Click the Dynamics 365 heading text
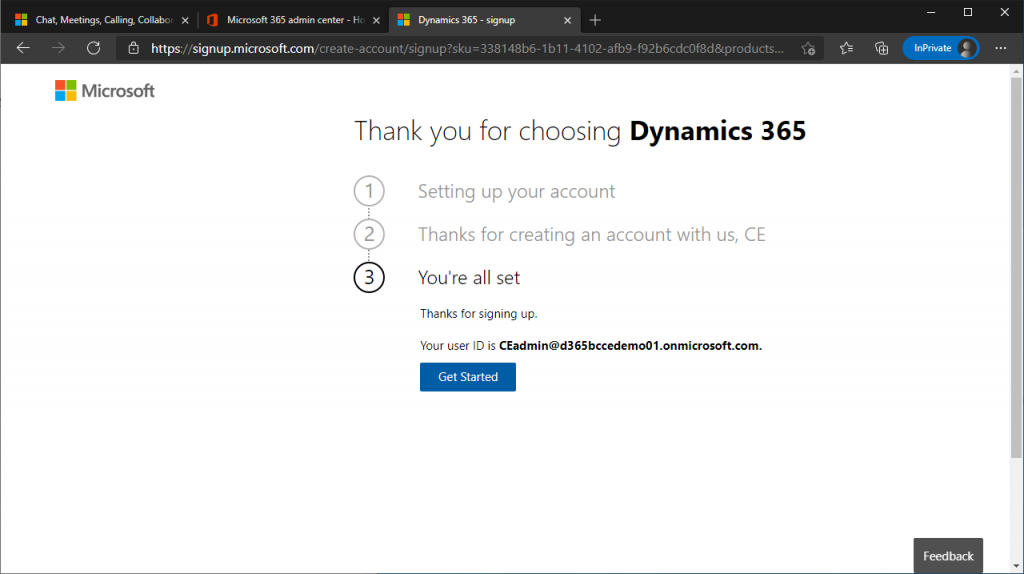 coord(718,131)
